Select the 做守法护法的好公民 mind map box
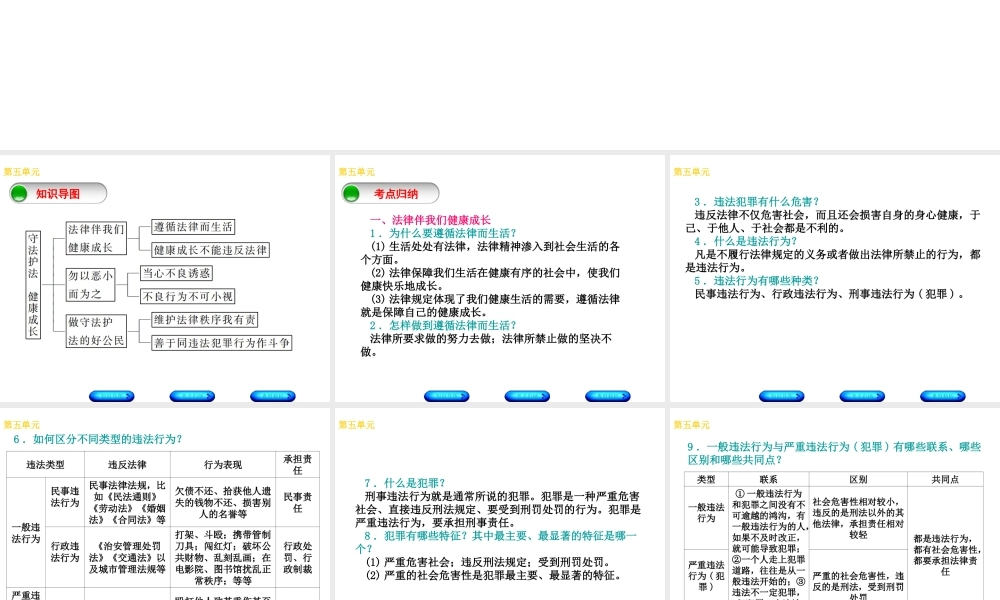Screen dimensions: 1000x600 pyautogui.click(x=96, y=331)
